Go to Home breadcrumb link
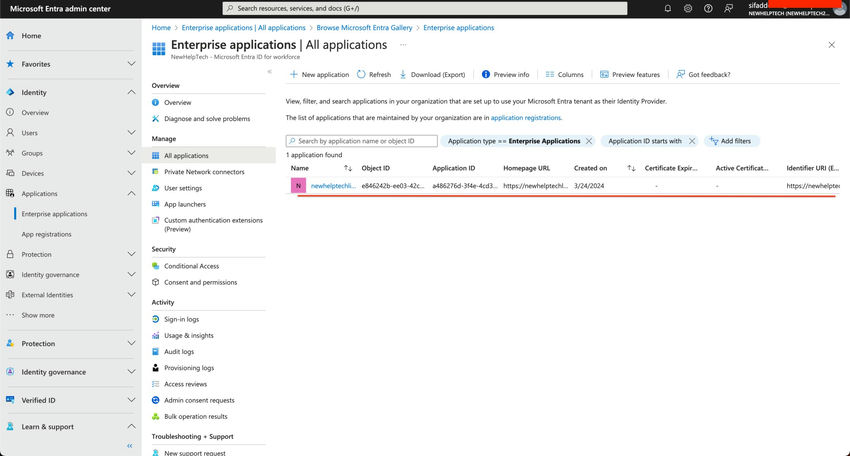The image size is (850, 456). [x=161, y=28]
